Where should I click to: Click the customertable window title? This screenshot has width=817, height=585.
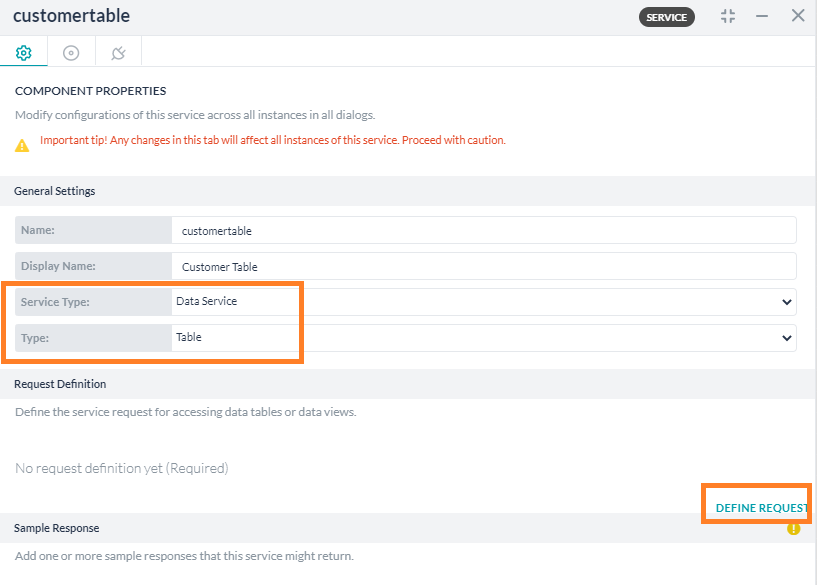[71, 16]
